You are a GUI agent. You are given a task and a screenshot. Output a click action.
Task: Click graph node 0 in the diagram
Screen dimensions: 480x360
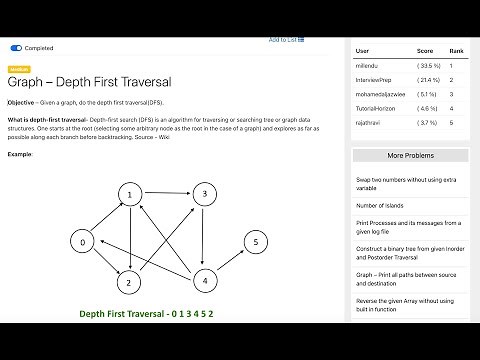pyautogui.click(x=82, y=242)
